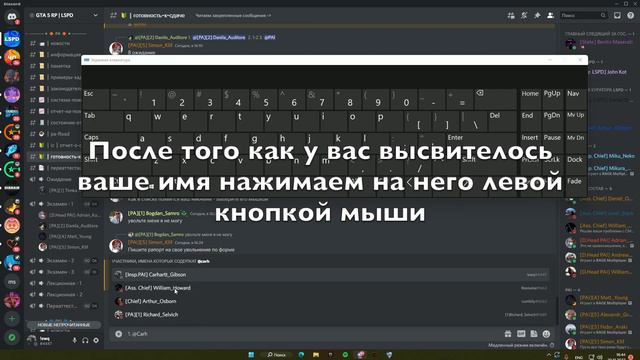Click the Mv Up key on on-screen keyboard
Screen dimensions: 640x360
[x=576, y=121]
